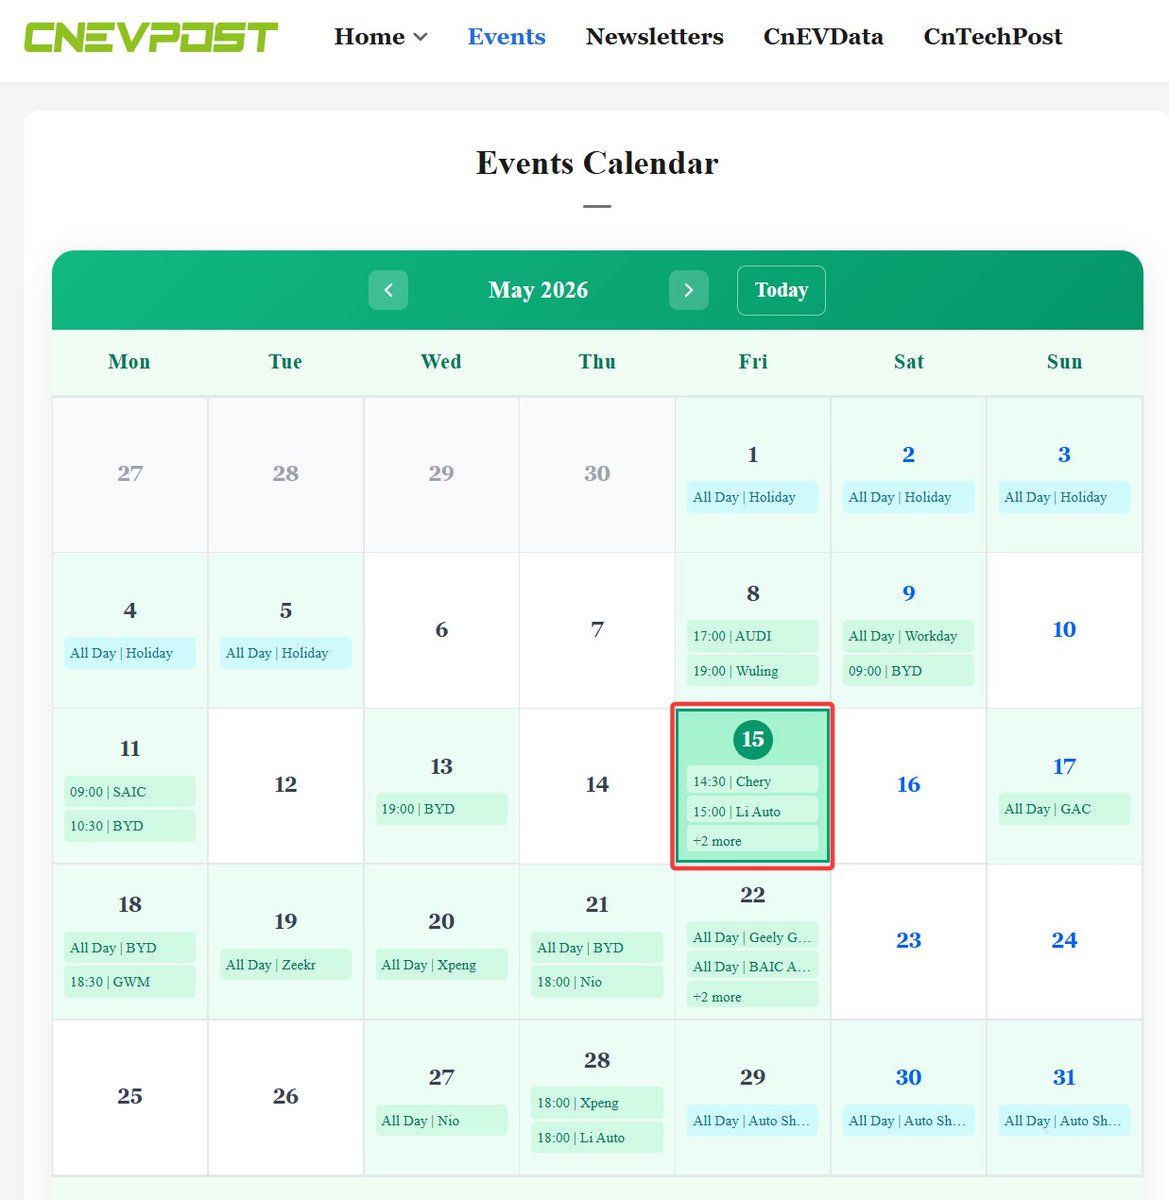Open All Day Zeekr event
1169x1200 pixels.
click(x=285, y=964)
